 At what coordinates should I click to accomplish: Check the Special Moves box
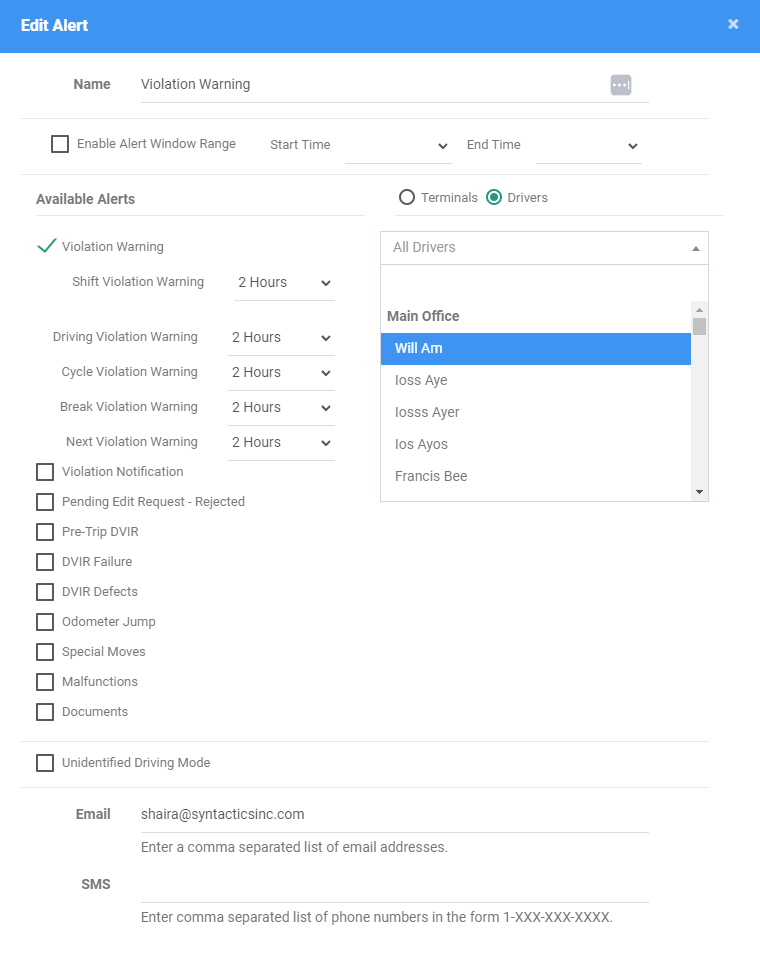pyautogui.click(x=45, y=652)
